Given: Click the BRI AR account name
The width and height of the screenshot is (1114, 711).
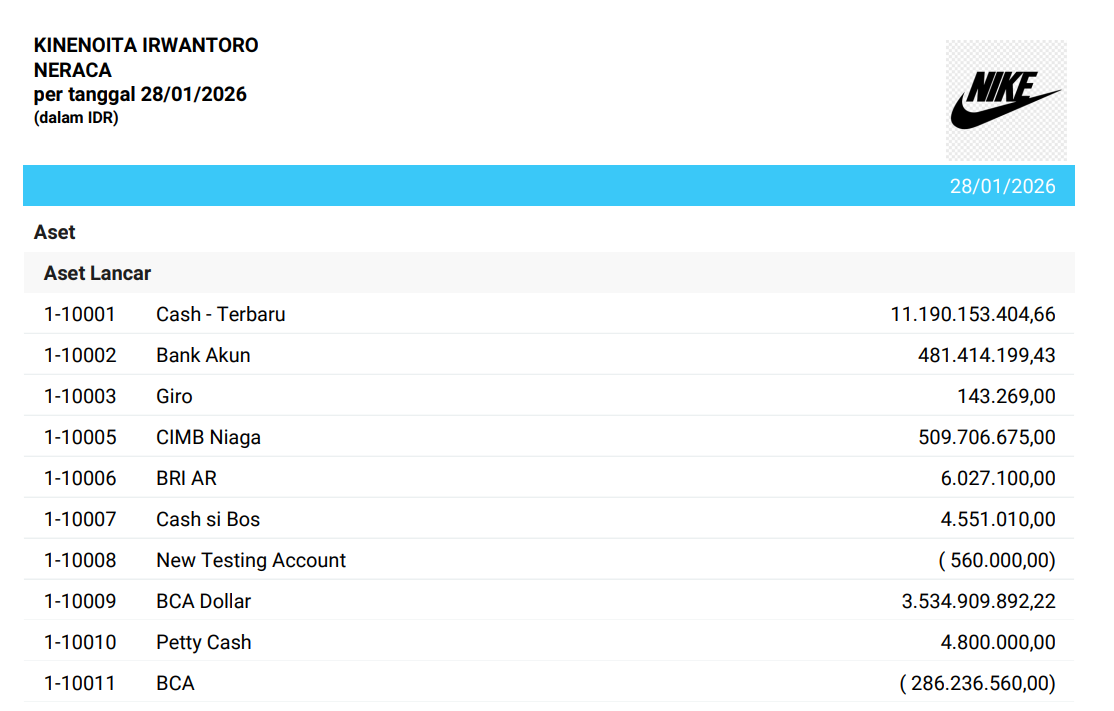Looking at the screenshot, I should 186,478.
